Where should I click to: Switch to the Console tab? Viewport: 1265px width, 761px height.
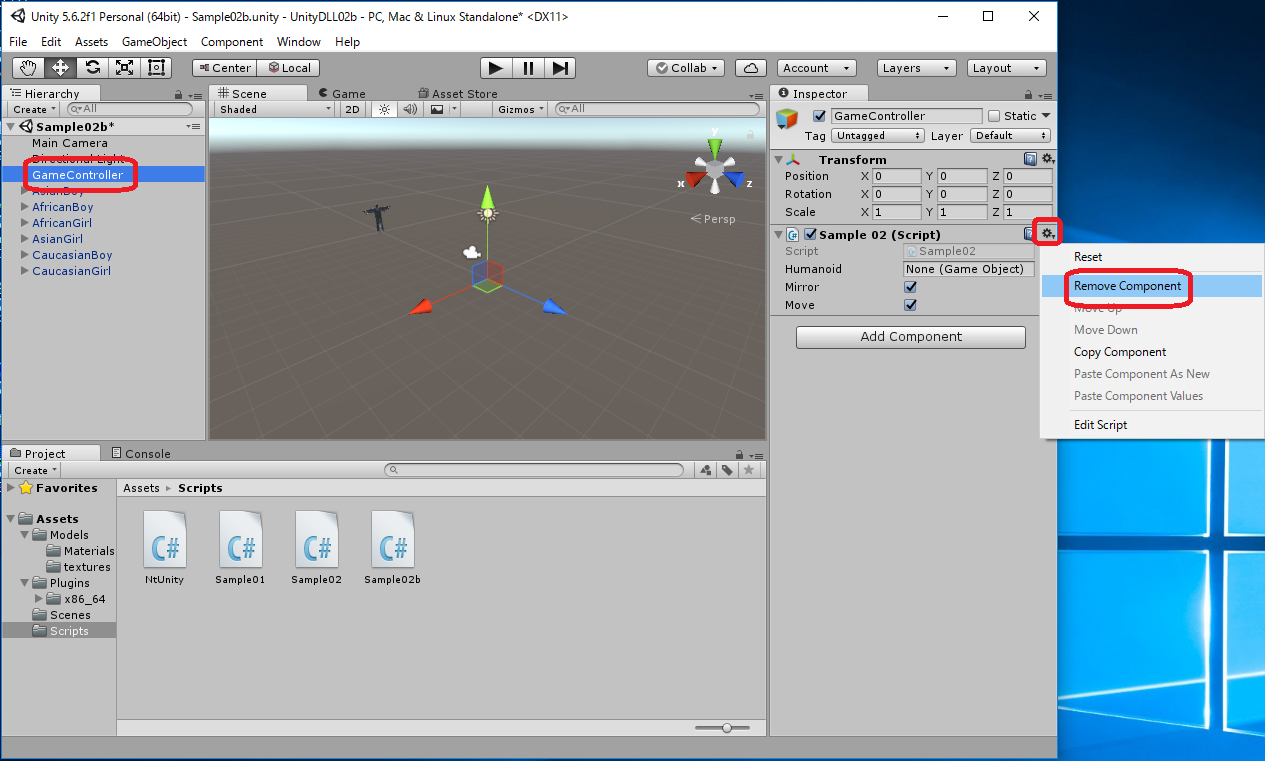pos(140,454)
